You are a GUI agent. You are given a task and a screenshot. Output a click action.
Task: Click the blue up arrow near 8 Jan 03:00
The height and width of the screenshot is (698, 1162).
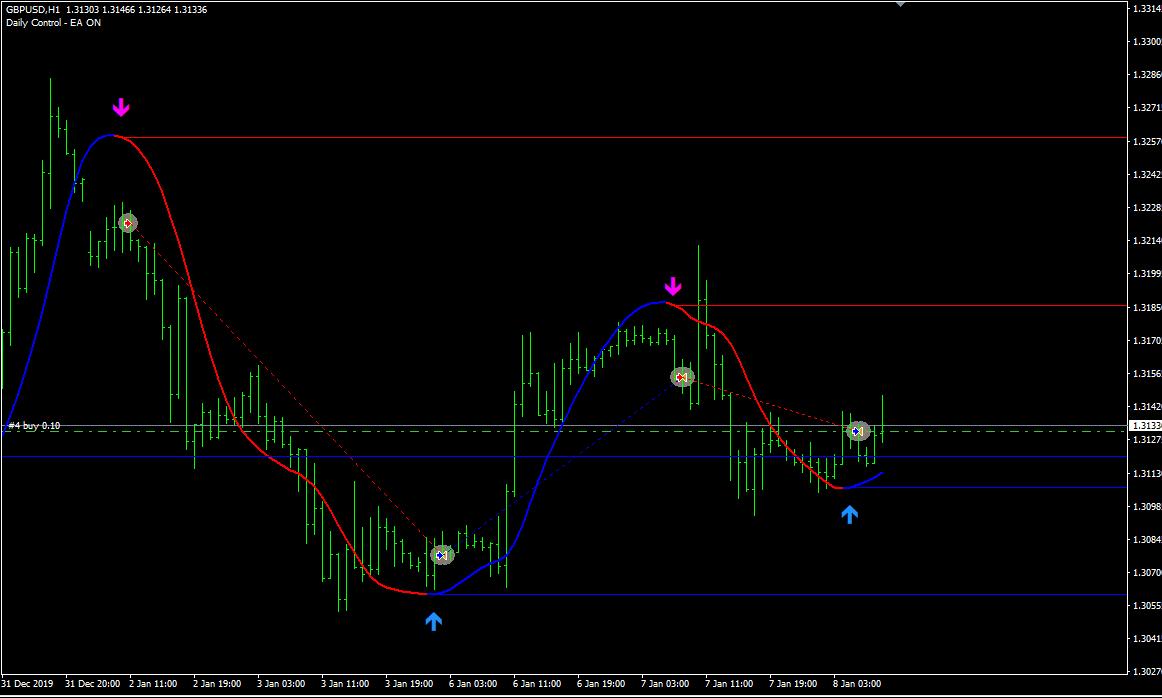click(x=849, y=514)
